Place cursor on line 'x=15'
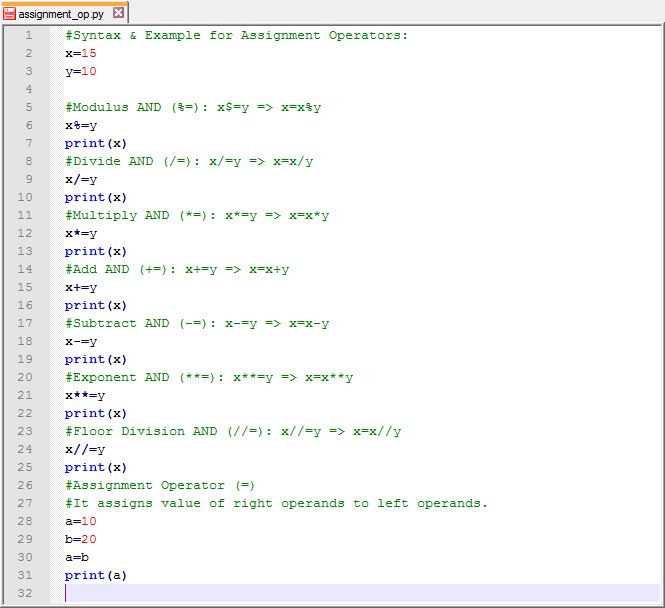This screenshot has height=608, width=665. [81, 53]
